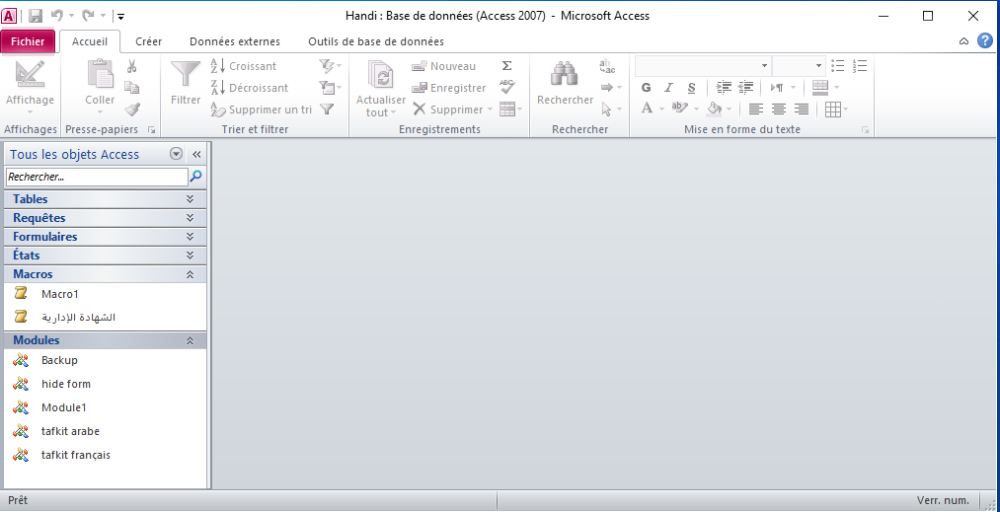The image size is (1000, 512).
Task: Align text right
Action: tap(802, 109)
